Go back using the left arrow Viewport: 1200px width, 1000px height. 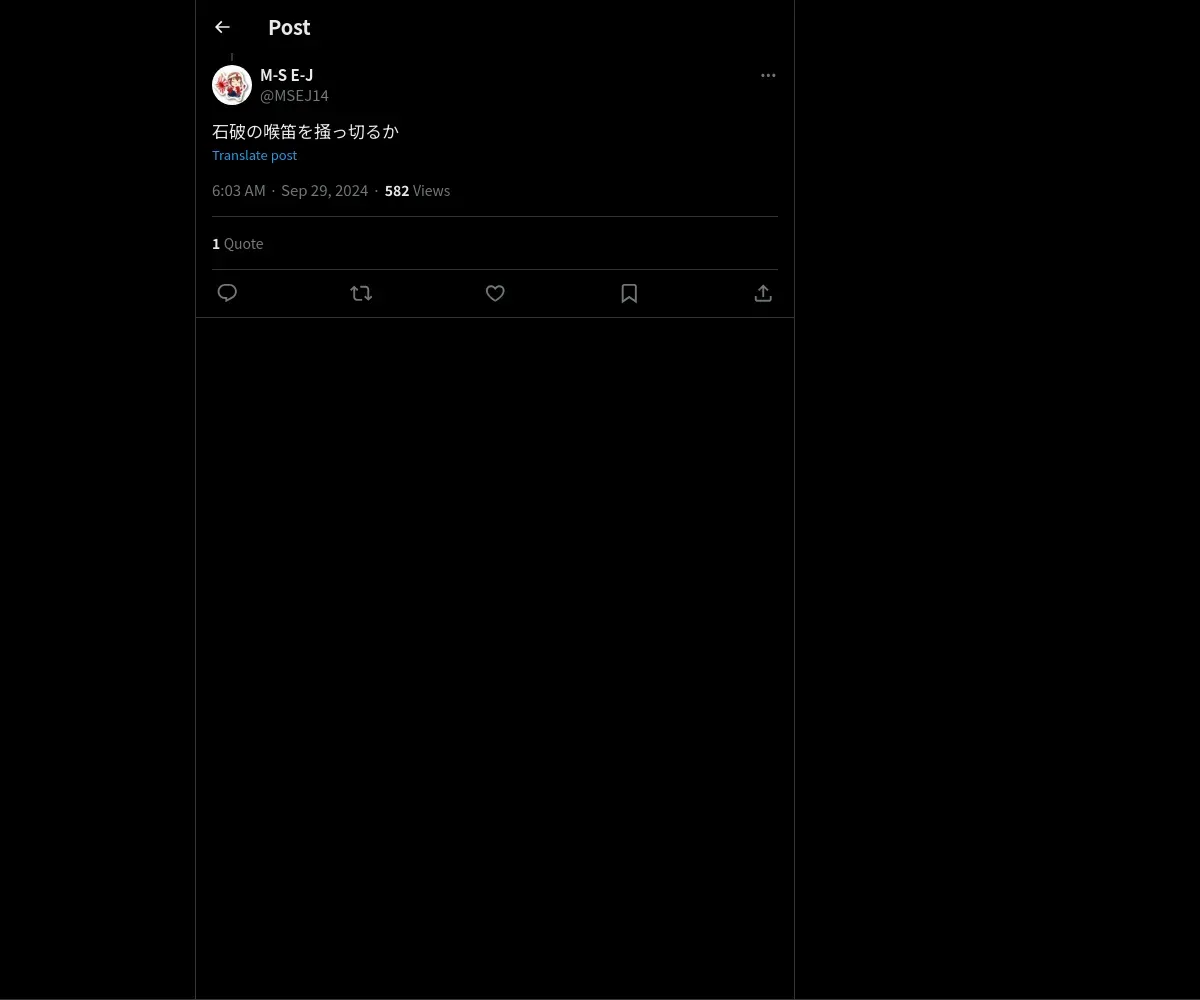tap(222, 28)
